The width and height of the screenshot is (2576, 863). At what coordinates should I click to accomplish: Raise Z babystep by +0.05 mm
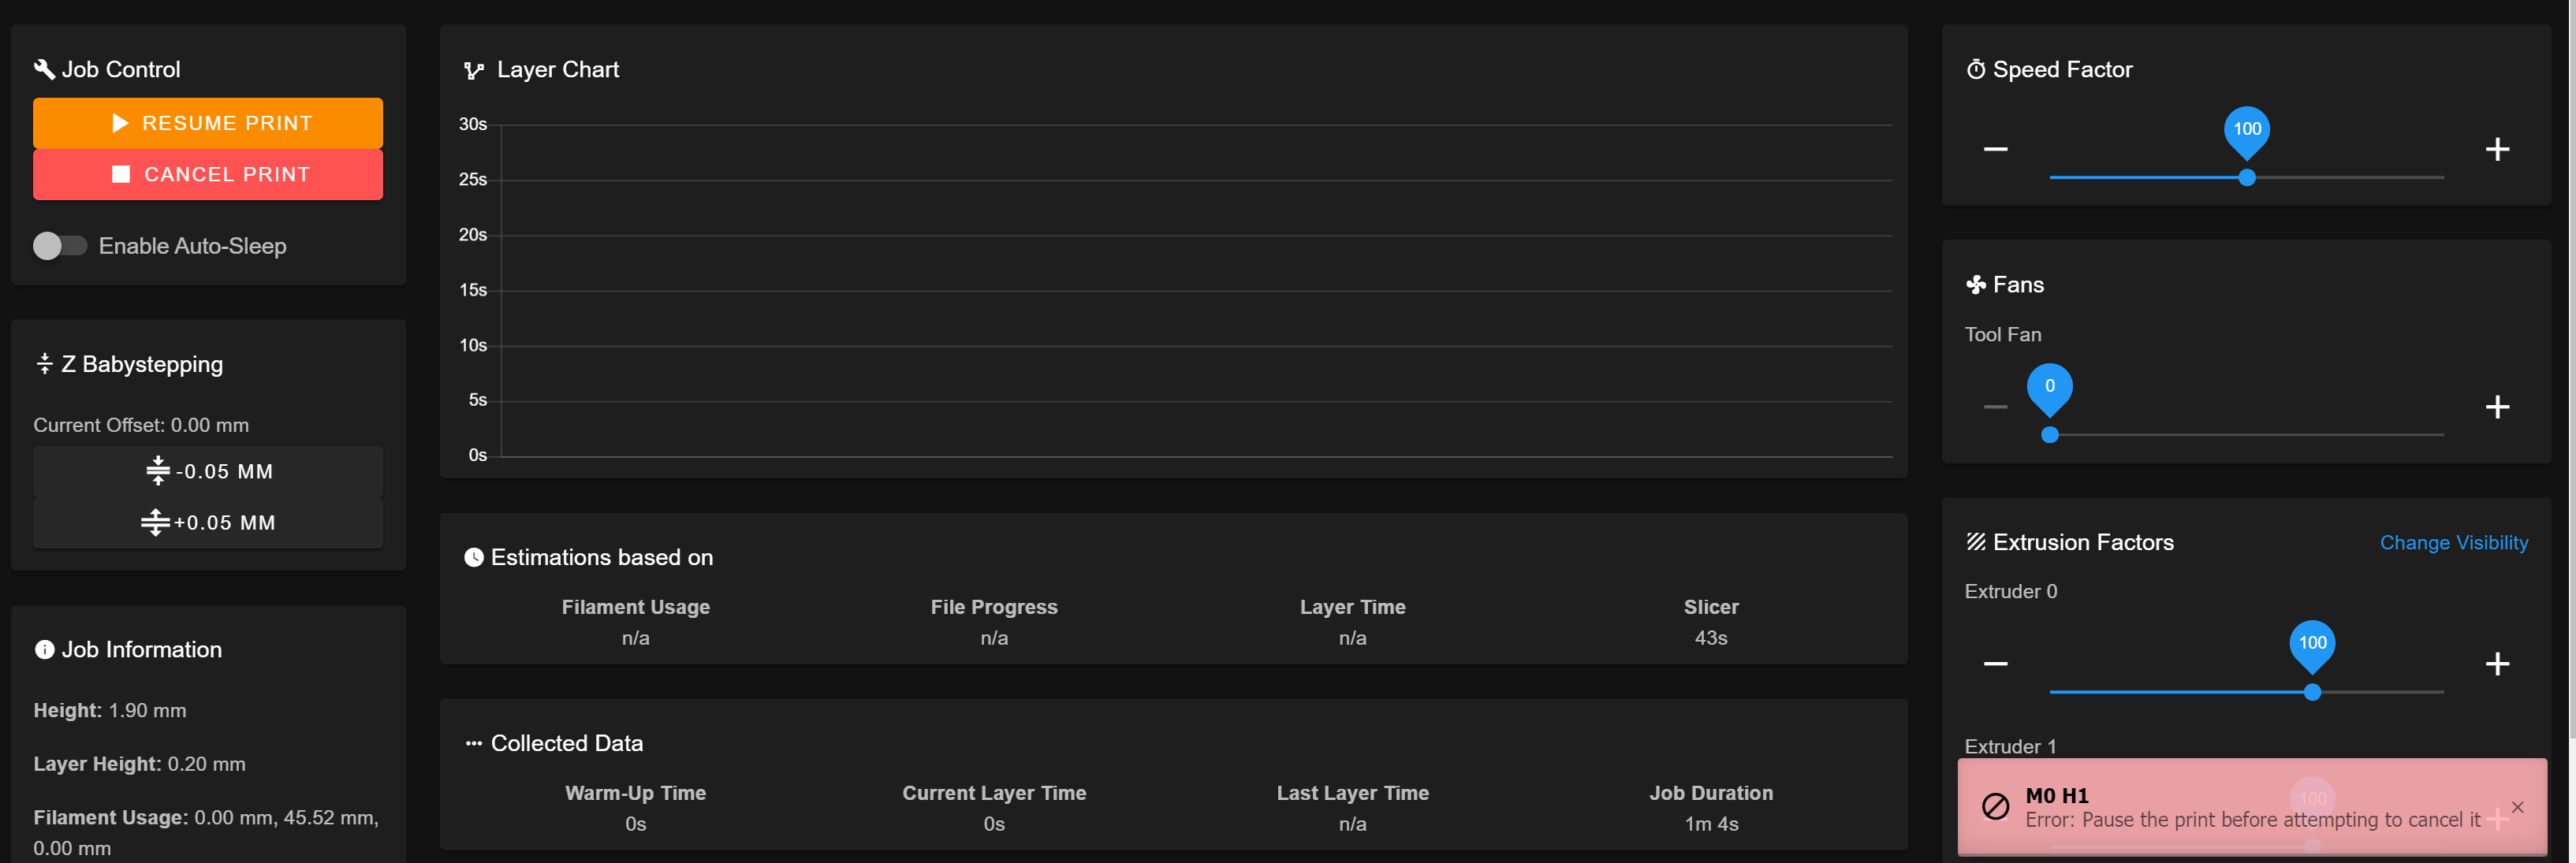tap(208, 523)
